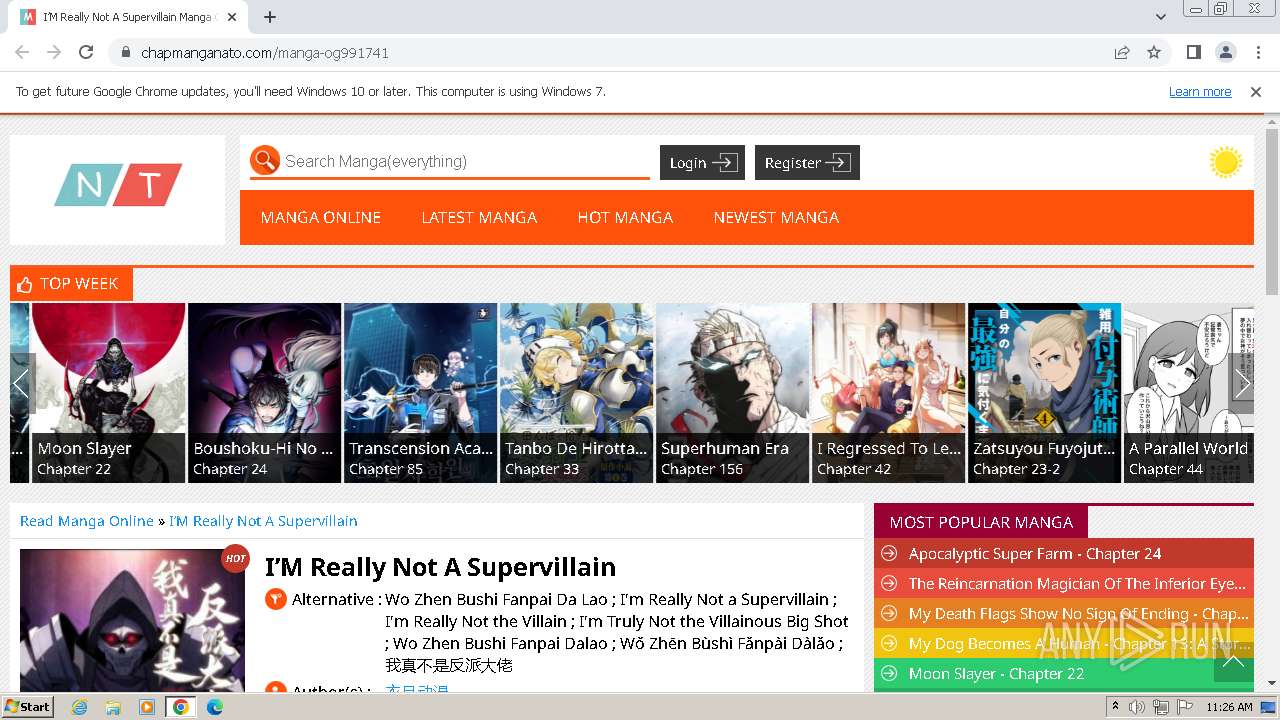
Task: Reload the page with the refresh icon
Action: (86, 52)
